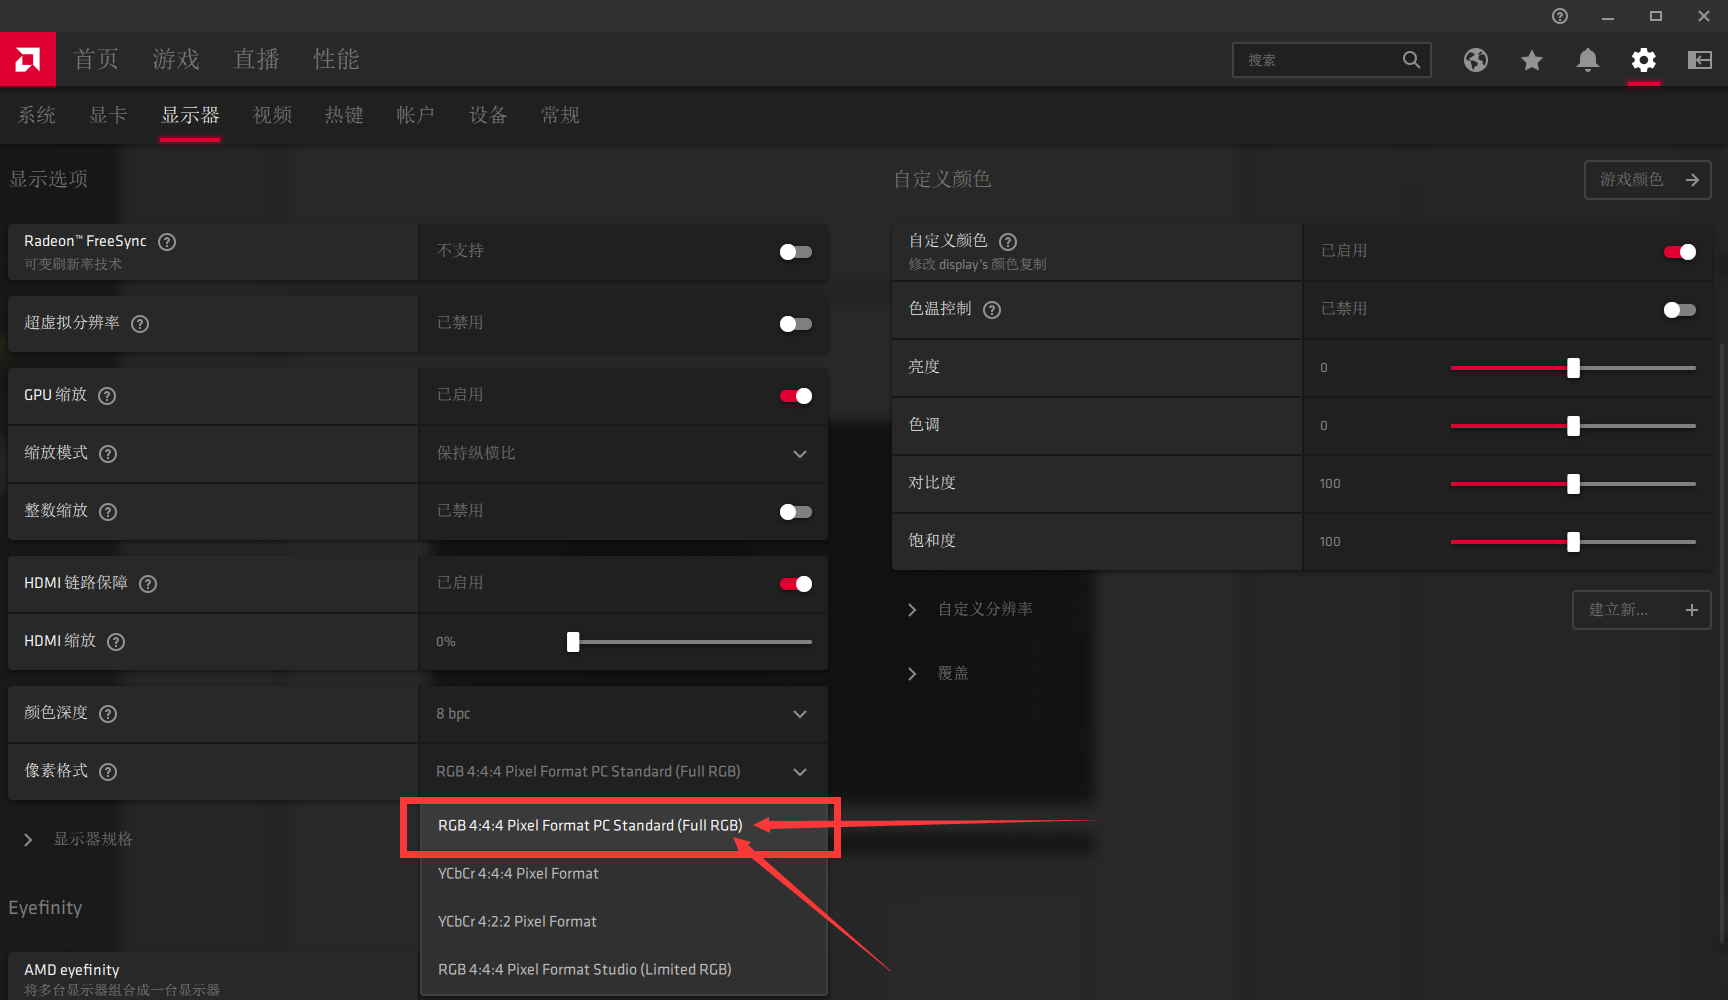Click the AMD logo icon
The height and width of the screenshot is (1000, 1728).
(28, 59)
